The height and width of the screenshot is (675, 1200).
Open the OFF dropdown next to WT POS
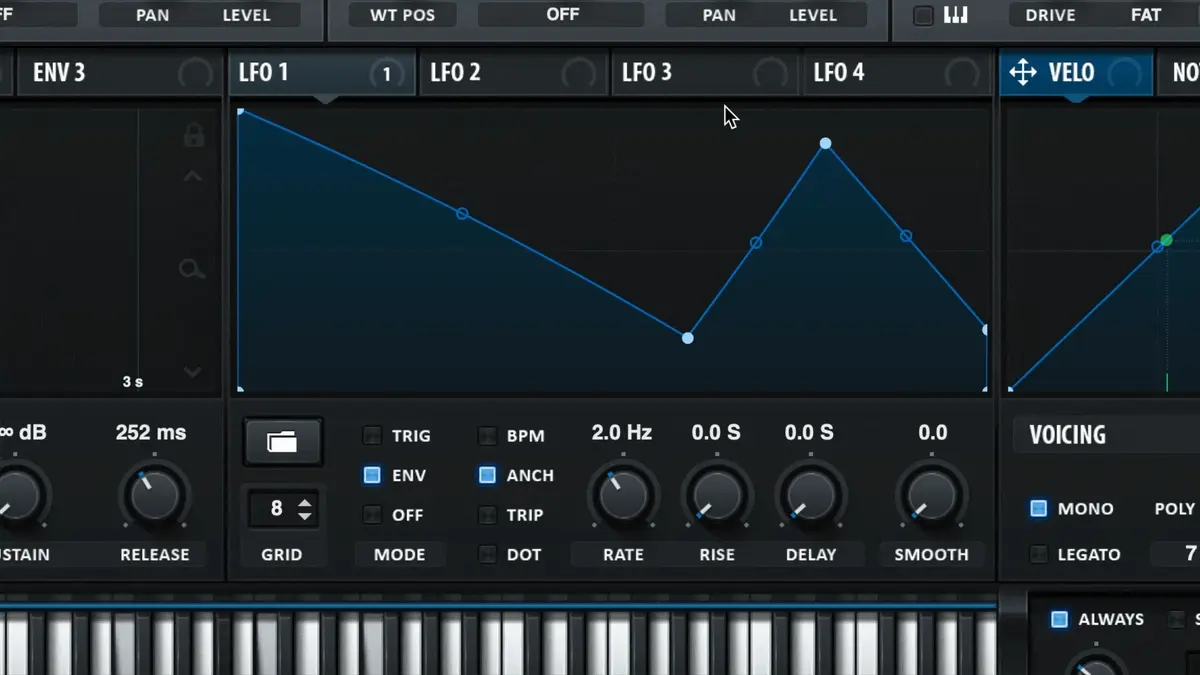562,14
